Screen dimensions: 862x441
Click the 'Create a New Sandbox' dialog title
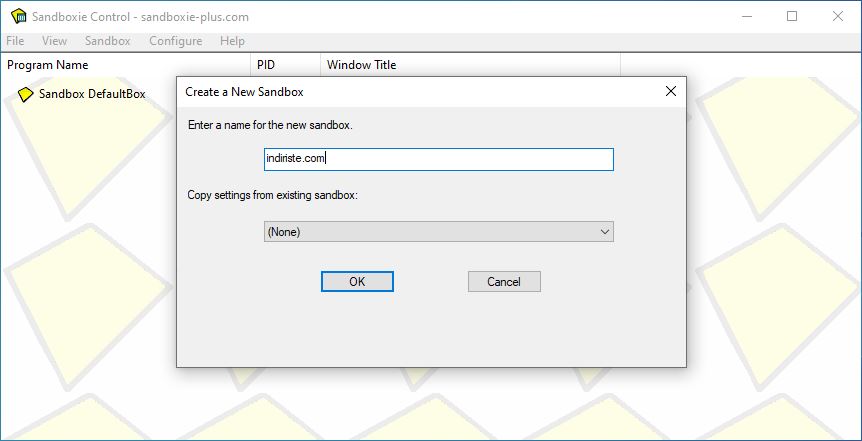[x=244, y=92]
